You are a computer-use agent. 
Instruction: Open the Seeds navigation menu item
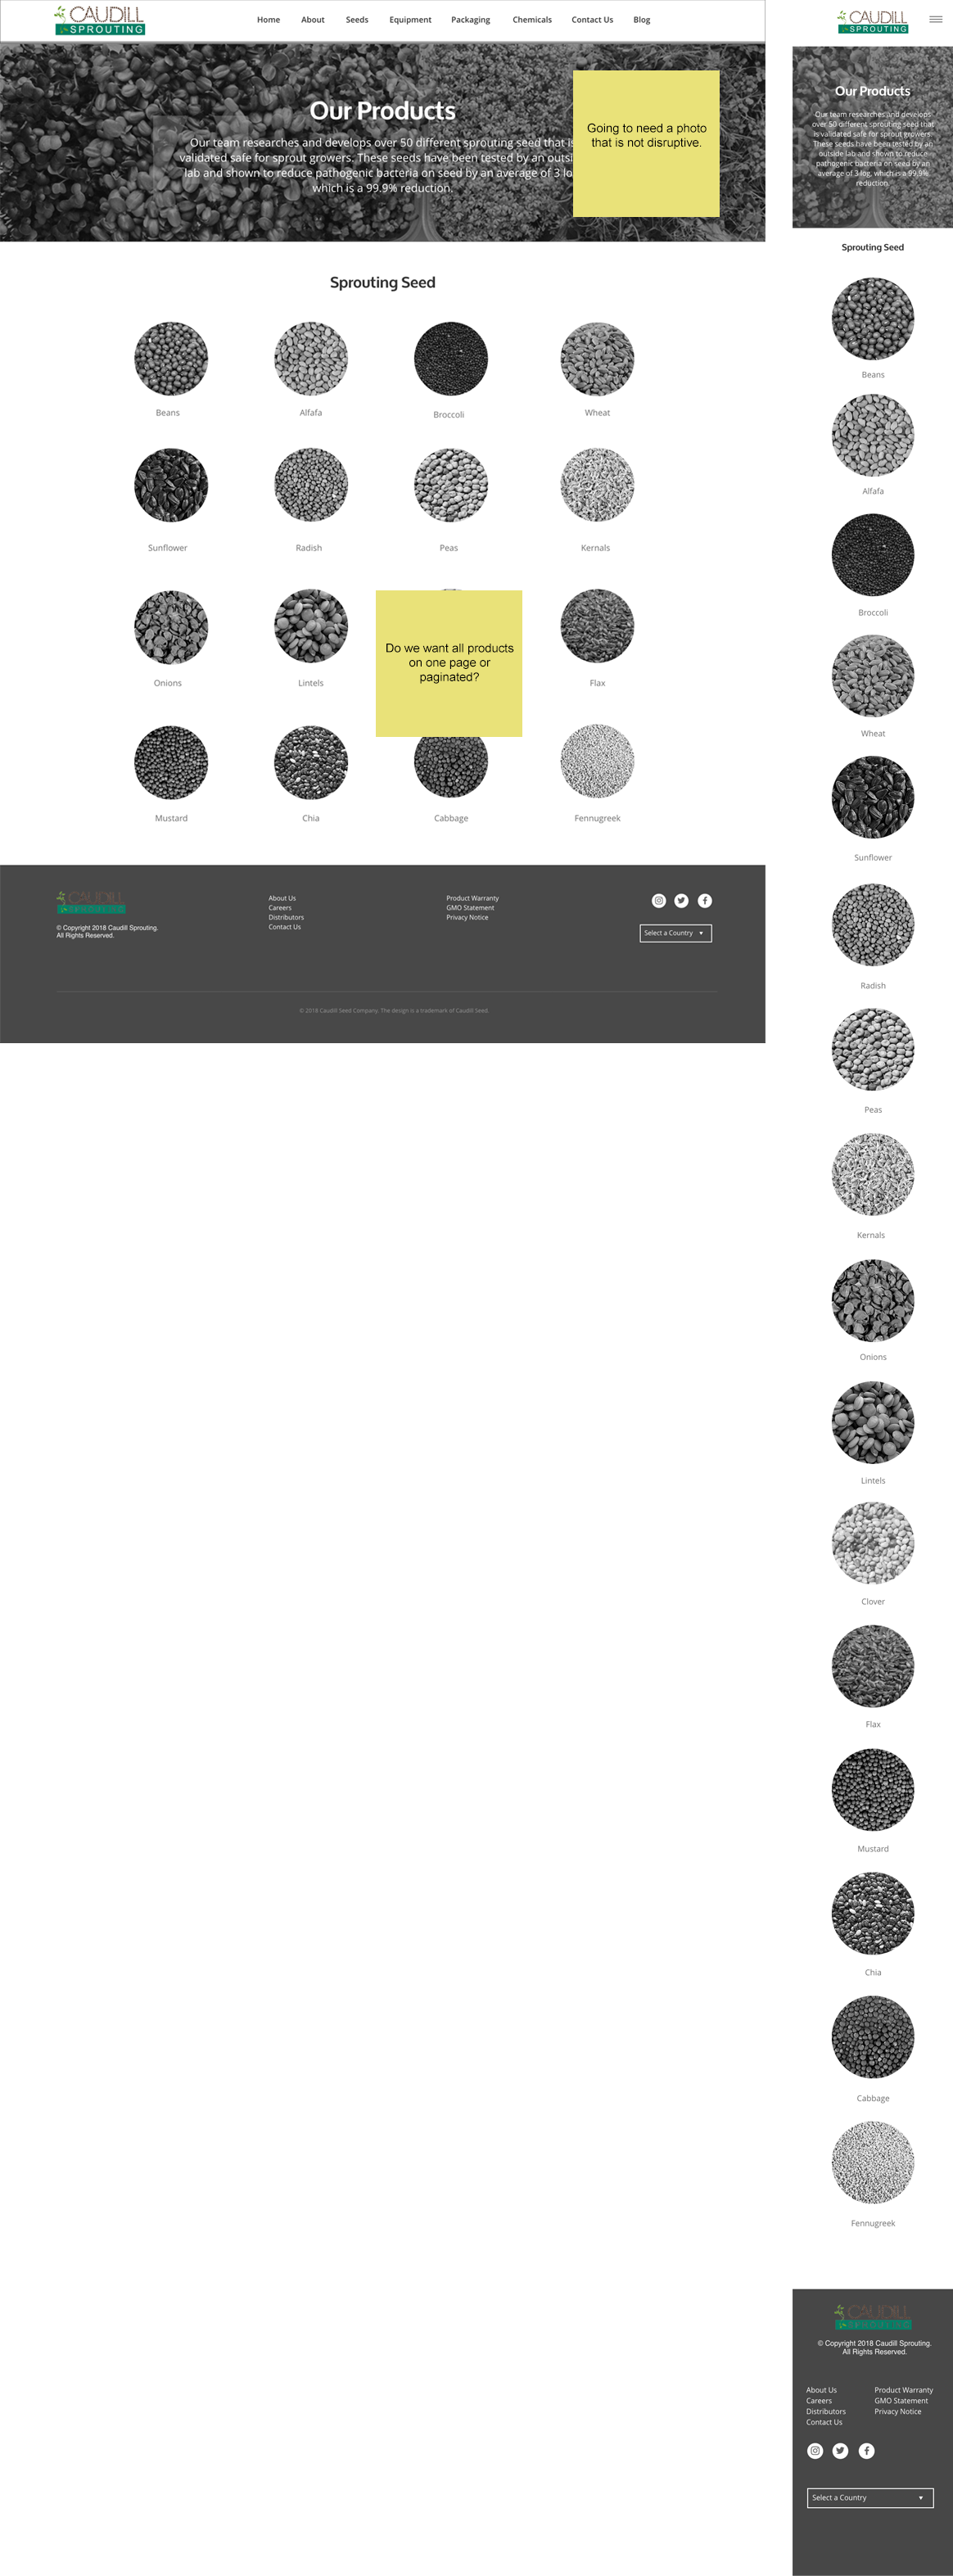tap(357, 20)
